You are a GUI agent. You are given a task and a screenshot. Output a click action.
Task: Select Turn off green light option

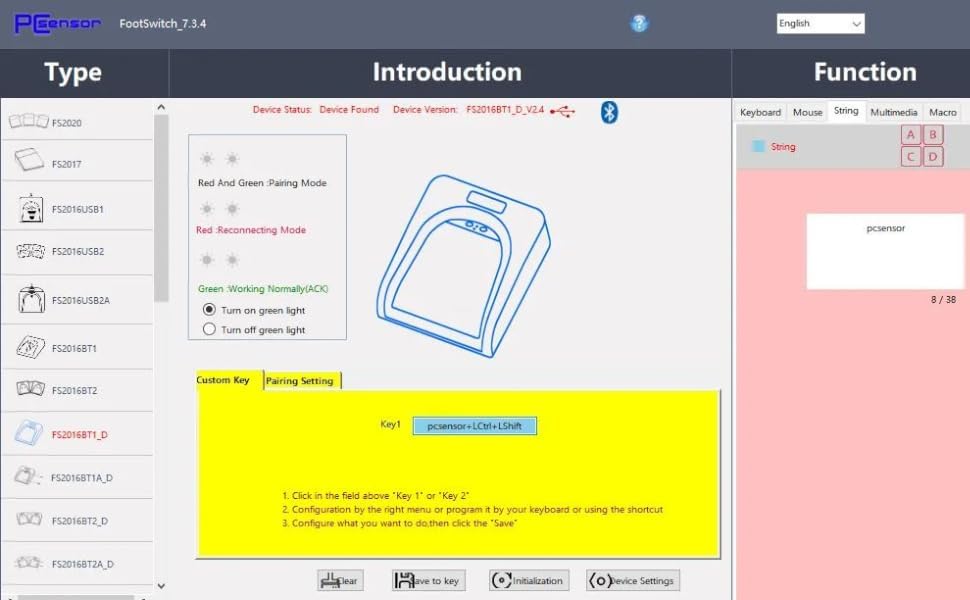click(209, 329)
